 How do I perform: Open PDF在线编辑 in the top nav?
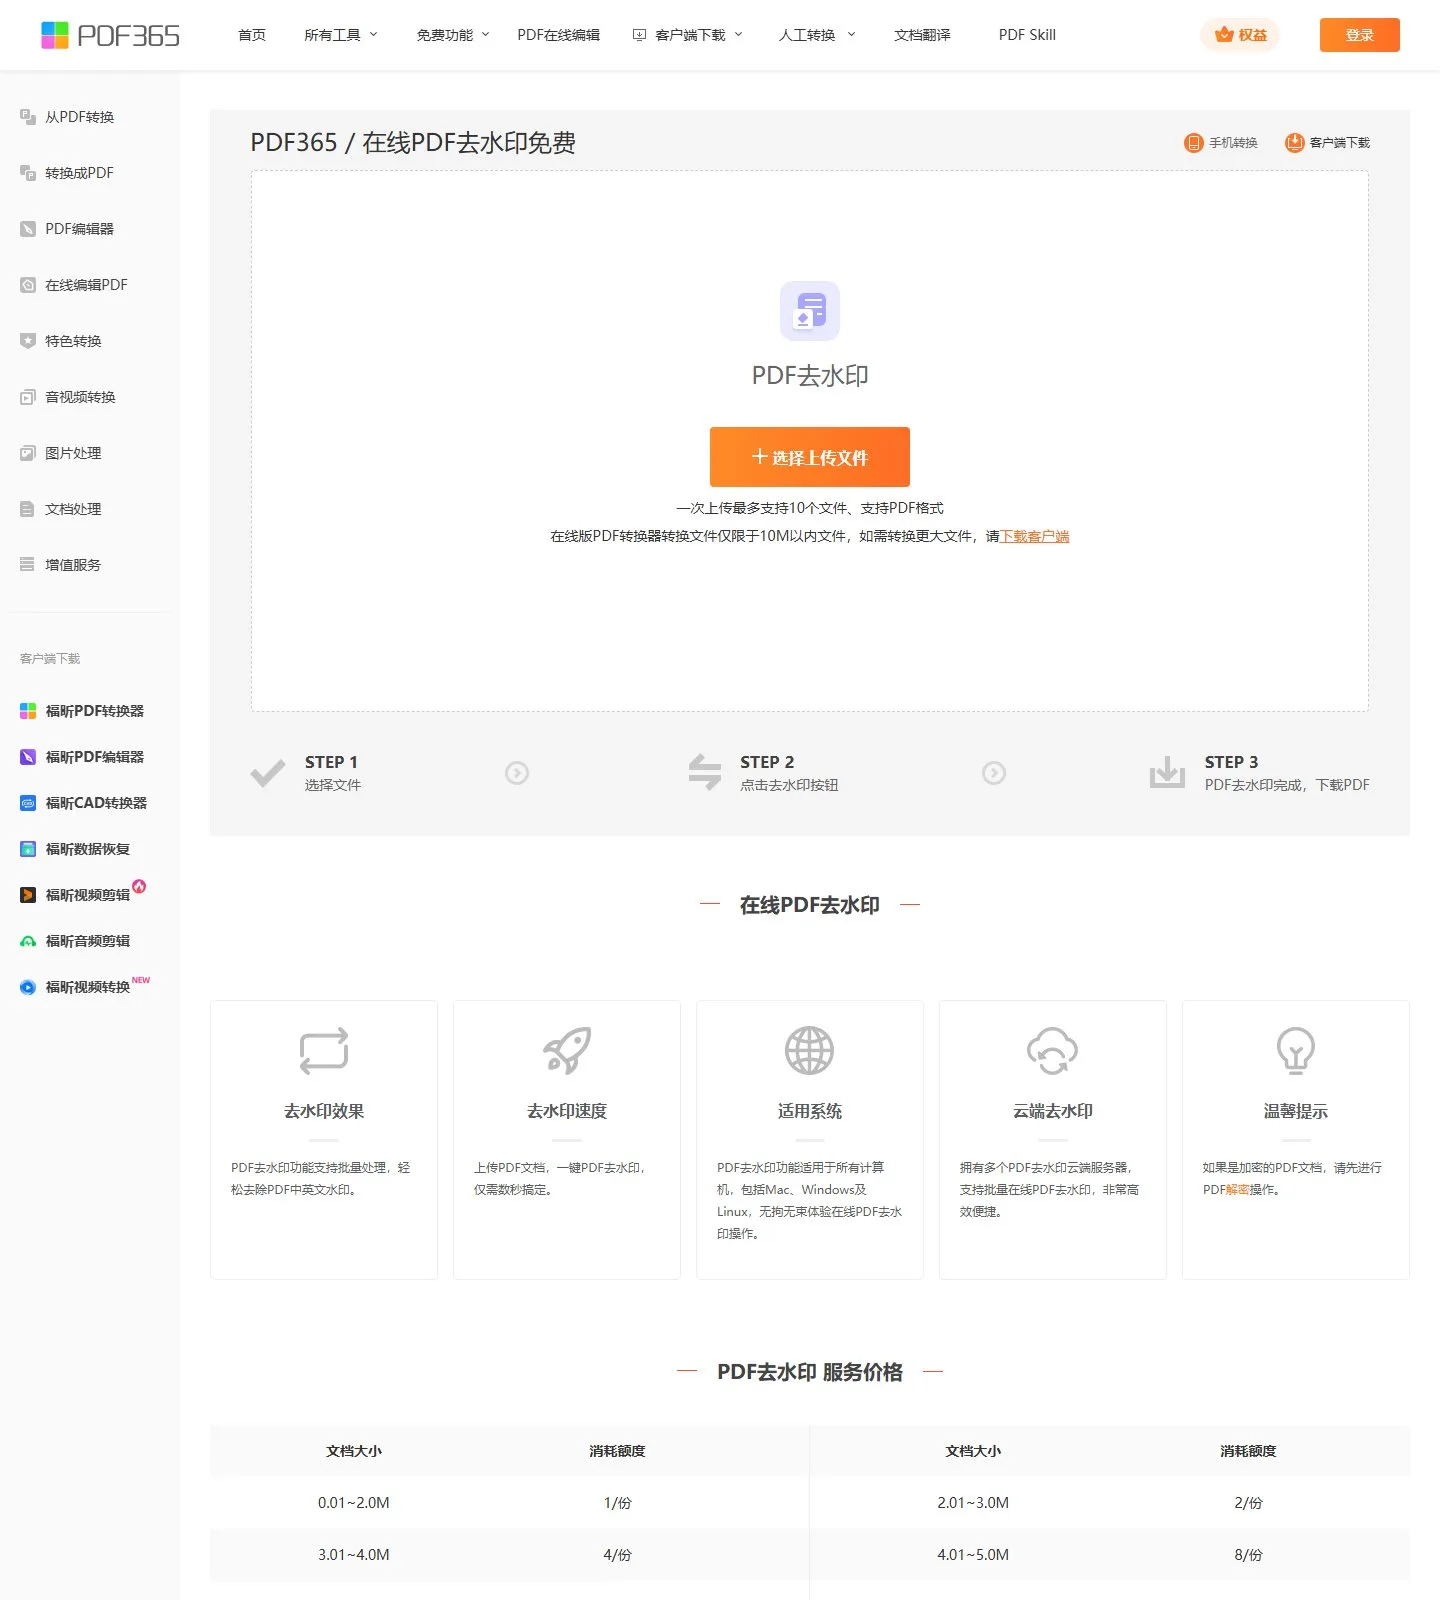click(559, 35)
